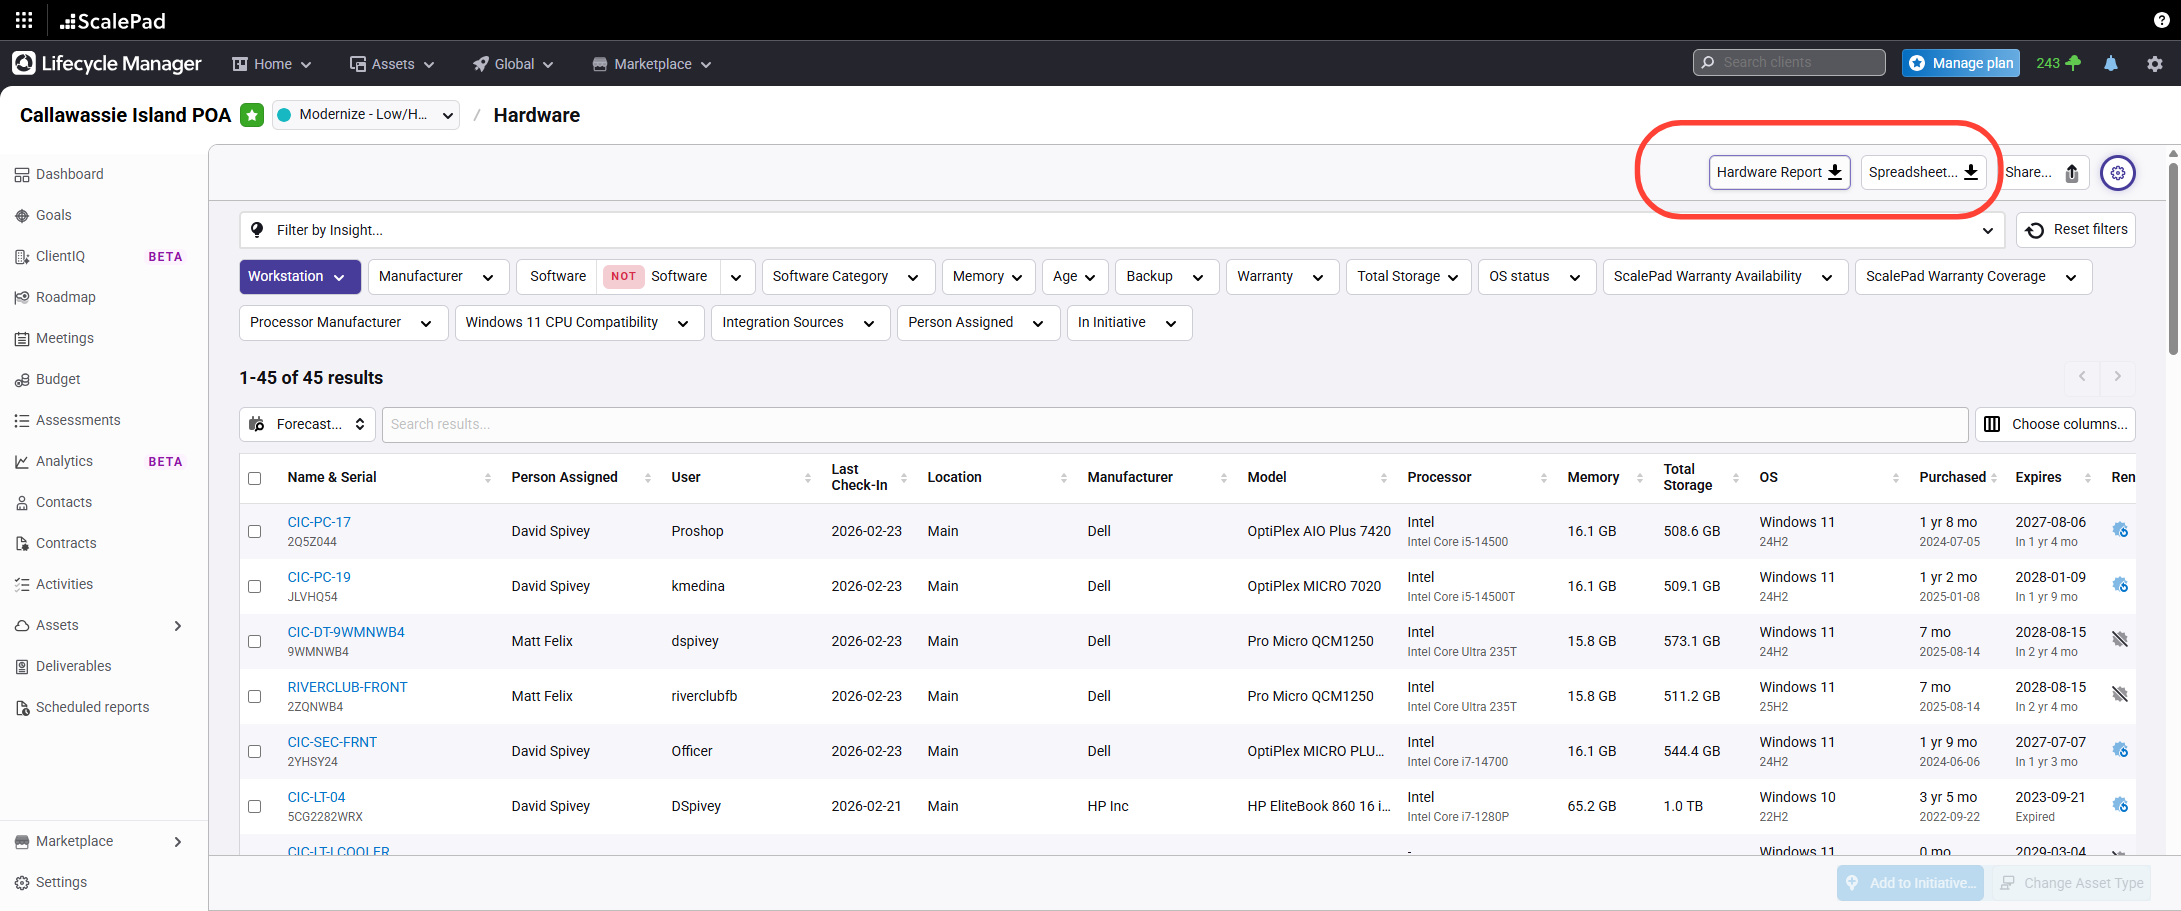Open the settings gear in top navigation bar

[2154, 63]
